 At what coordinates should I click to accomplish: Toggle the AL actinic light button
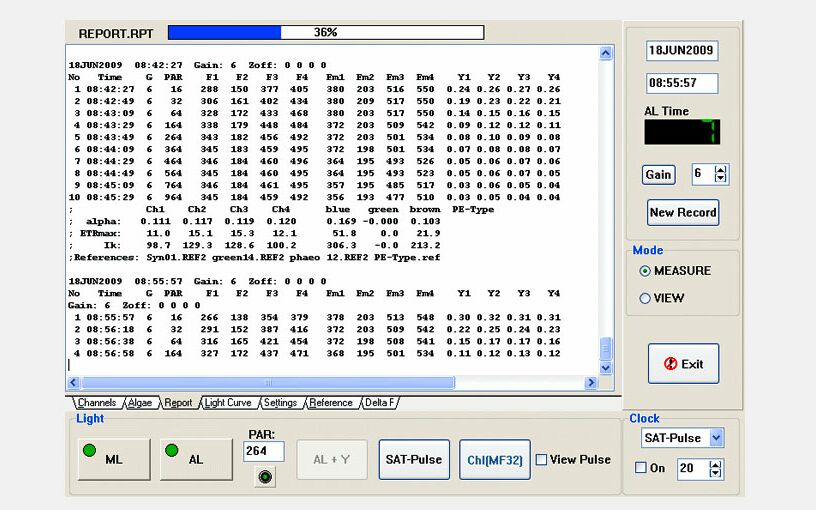[x=196, y=459]
